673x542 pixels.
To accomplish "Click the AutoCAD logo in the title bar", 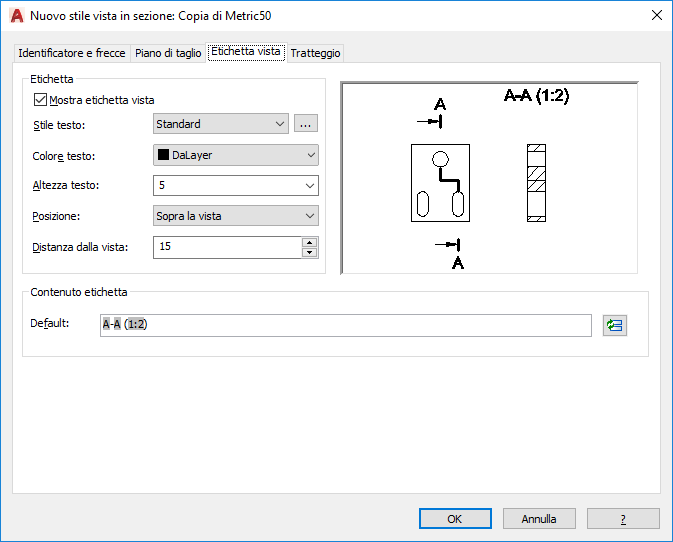I will 16,16.
